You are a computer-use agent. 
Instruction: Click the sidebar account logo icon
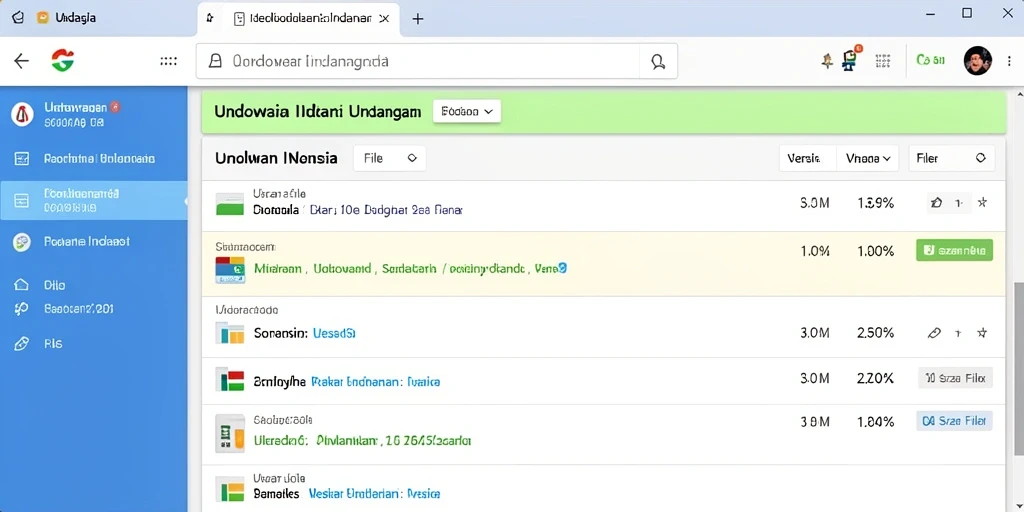[22, 114]
